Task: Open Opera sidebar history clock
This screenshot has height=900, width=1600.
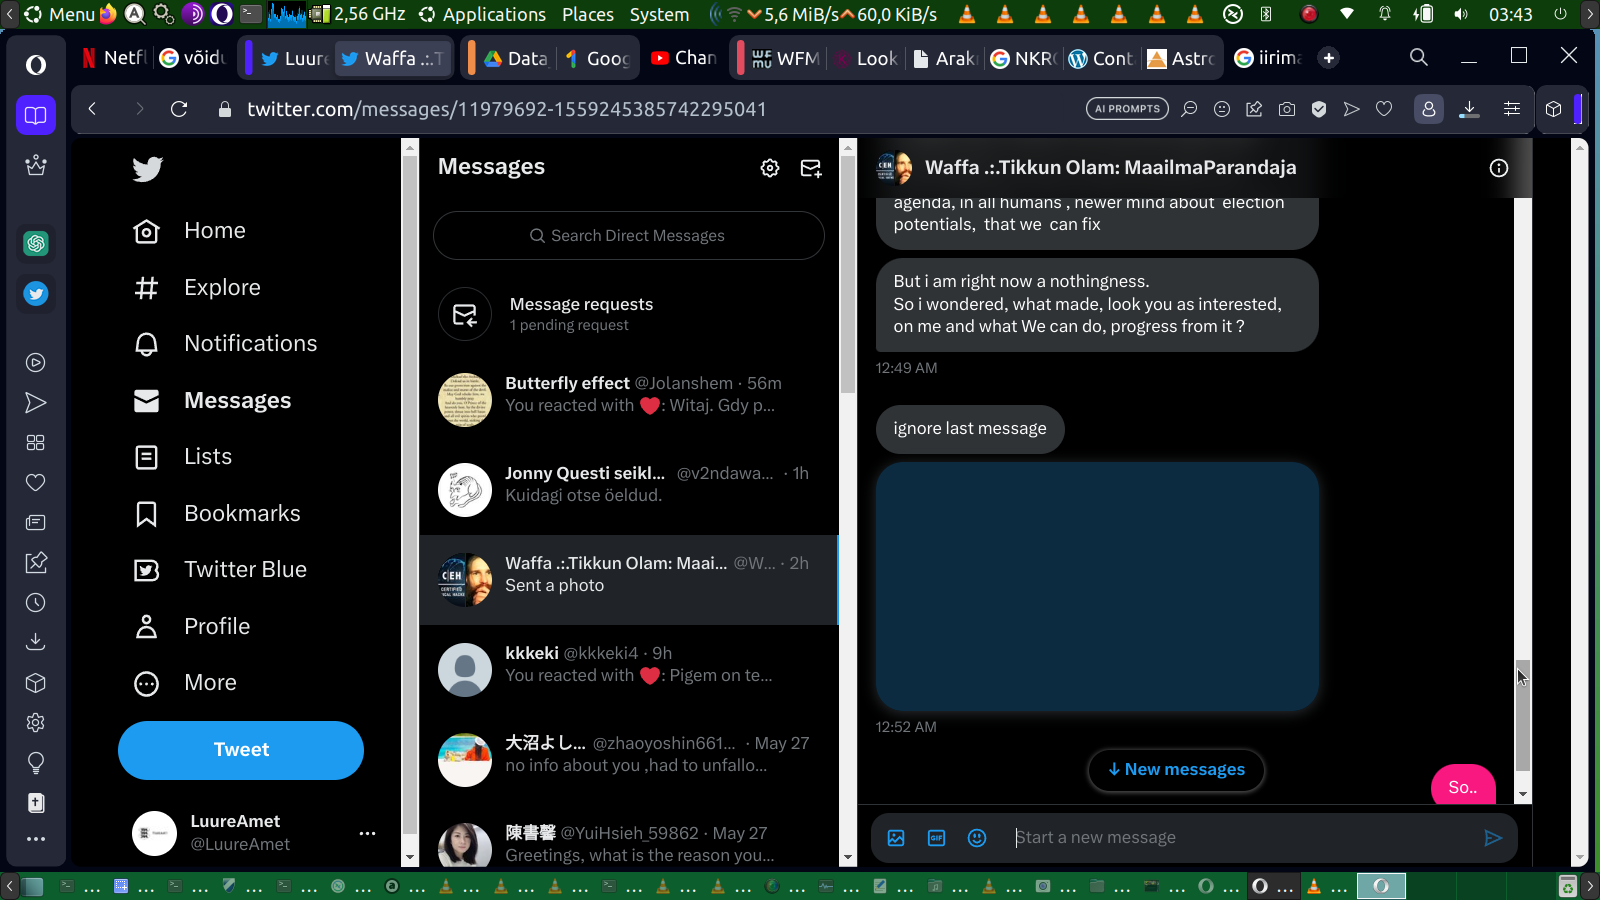Action: click(x=36, y=603)
